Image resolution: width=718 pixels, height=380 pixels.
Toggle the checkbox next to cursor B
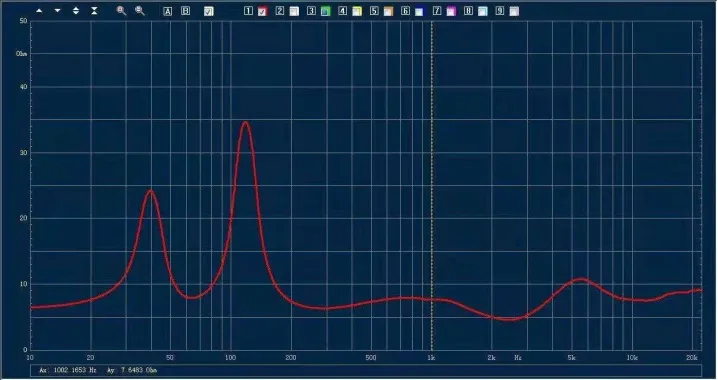click(x=208, y=11)
